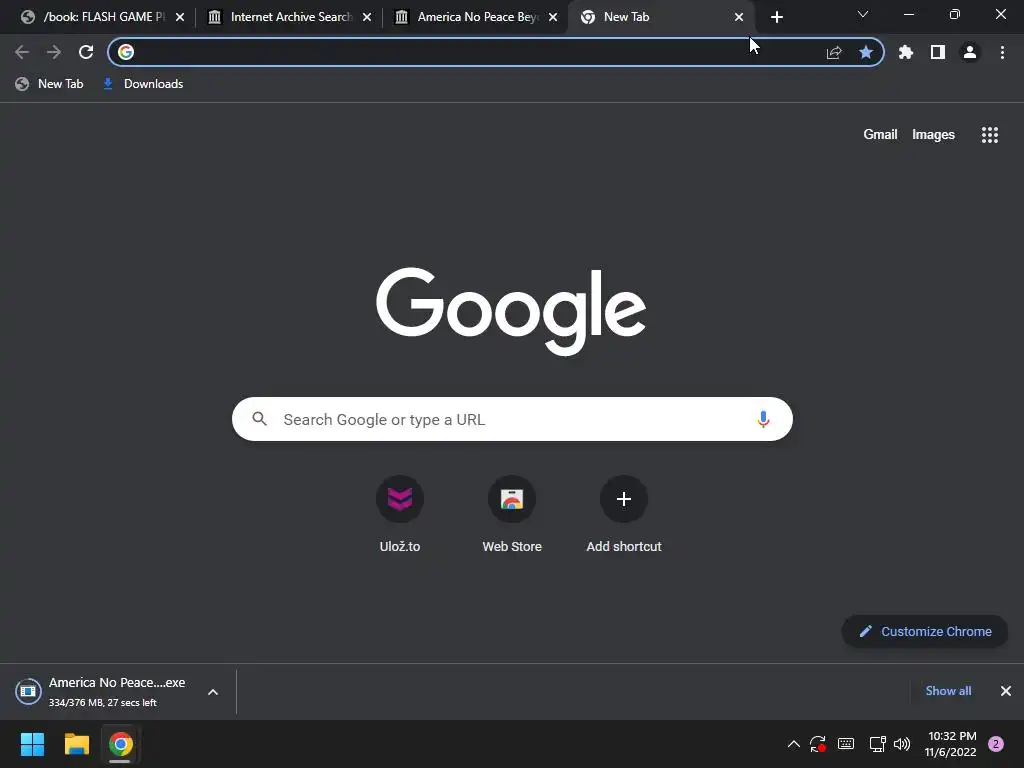The width and height of the screenshot is (1024, 768).
Task: Open the Extensions puzzle icon
Action: click(906, 52)
